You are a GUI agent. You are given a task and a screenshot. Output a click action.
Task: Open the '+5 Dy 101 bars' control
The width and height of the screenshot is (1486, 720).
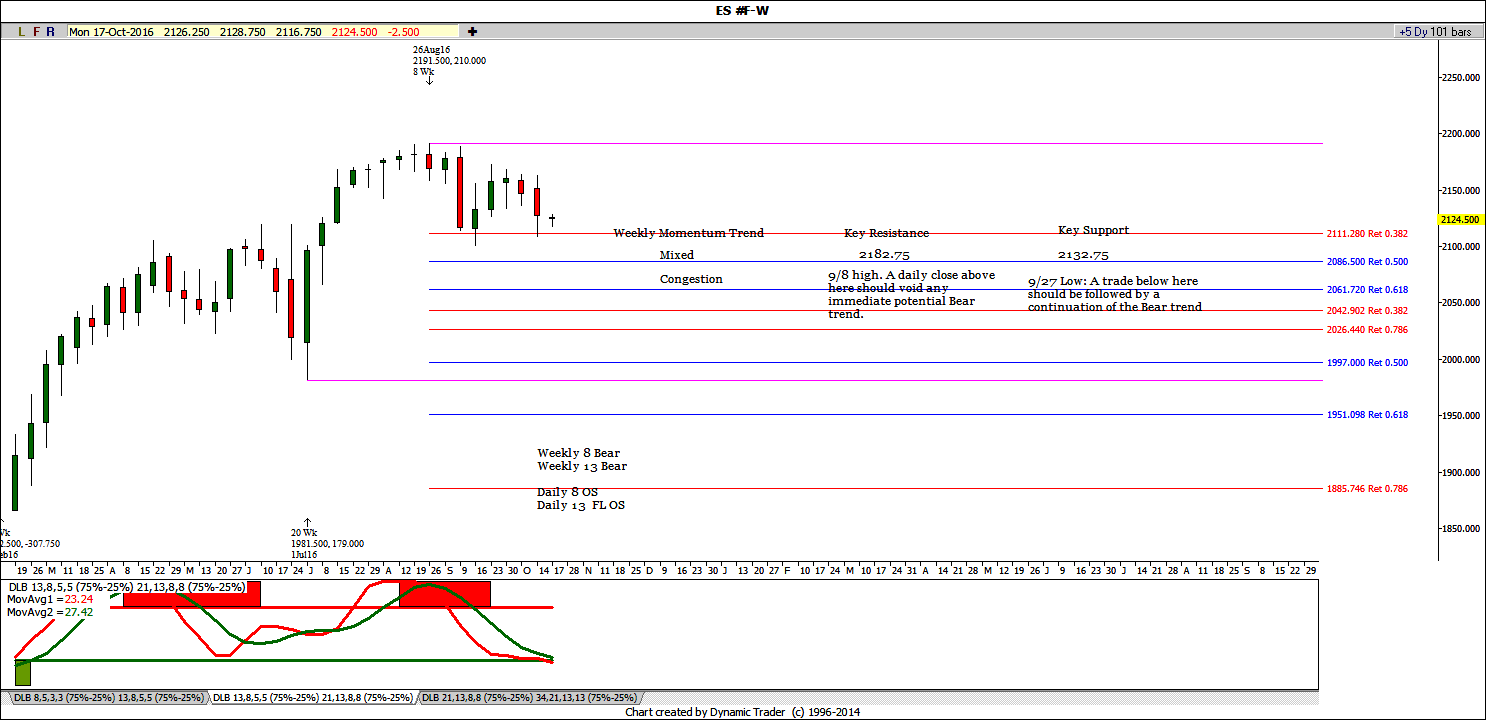1438,32
